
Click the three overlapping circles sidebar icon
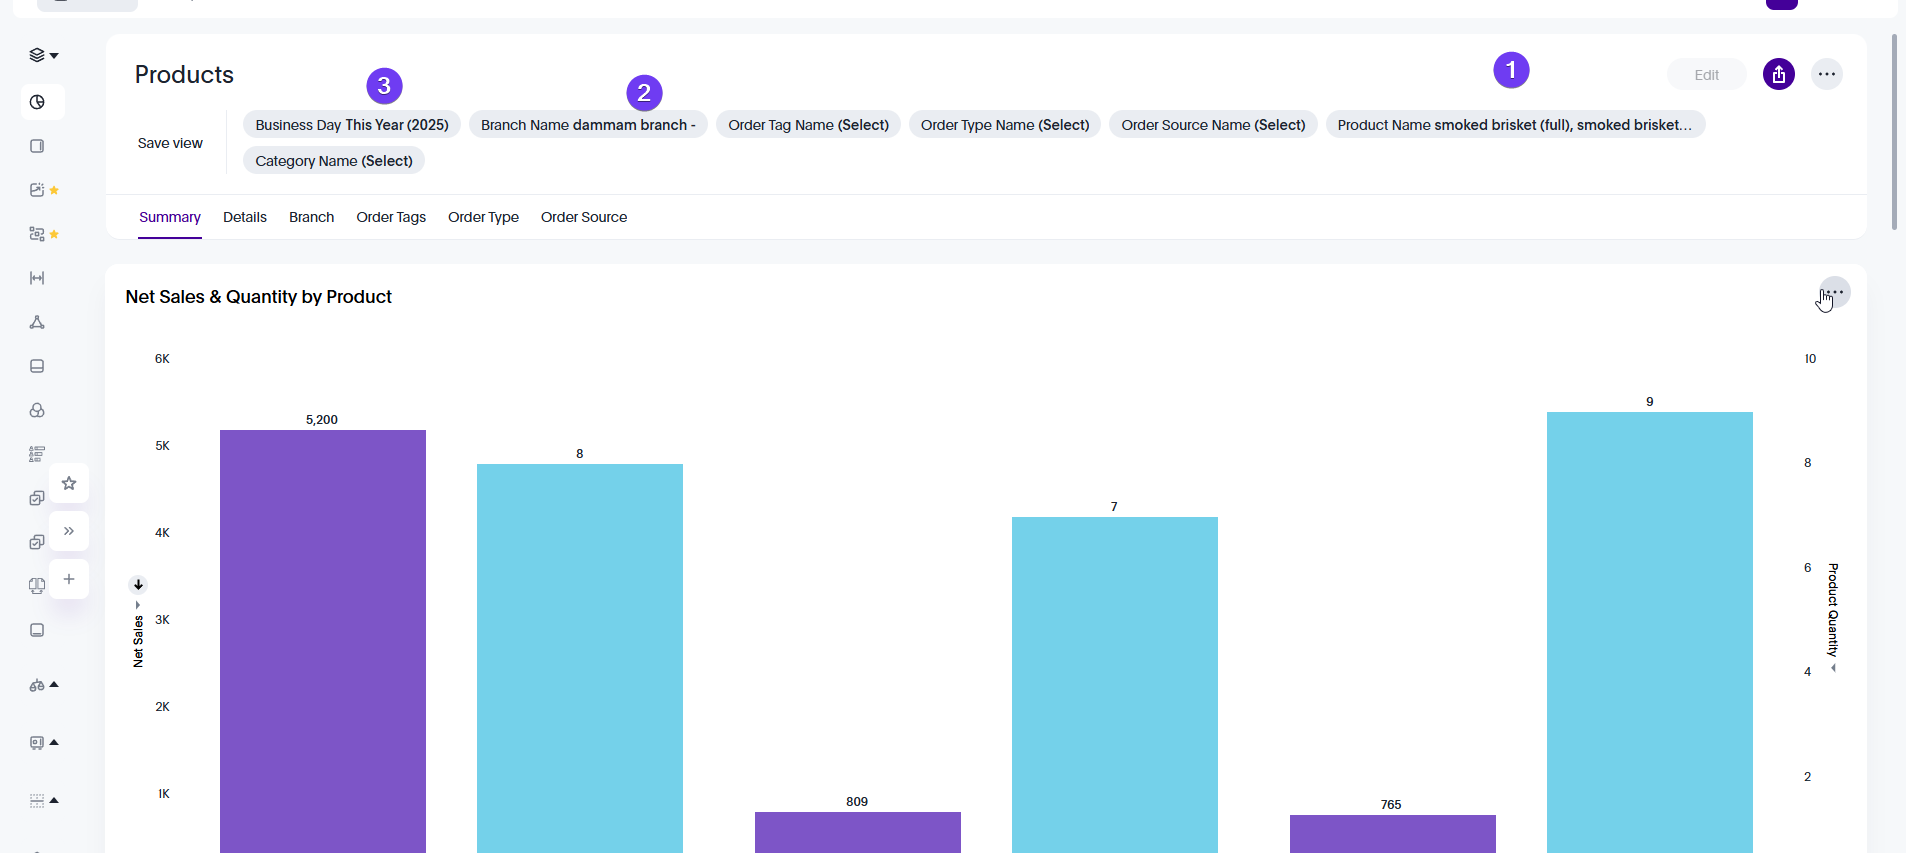37,410
